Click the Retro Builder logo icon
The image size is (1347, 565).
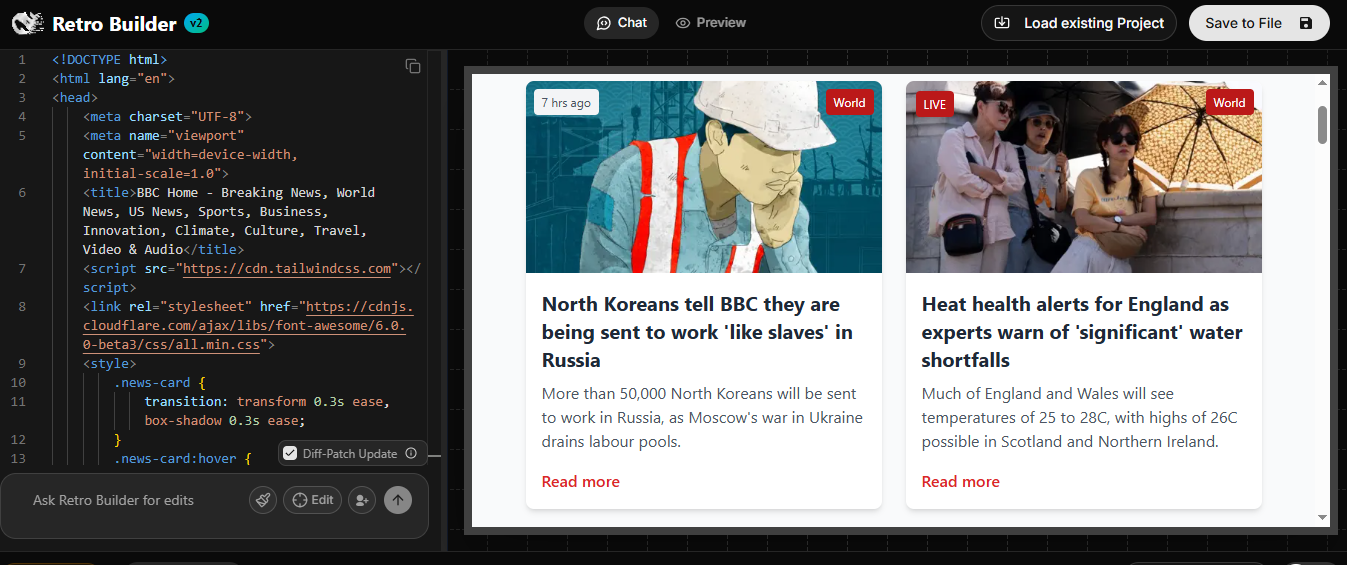(x=25, y=23)
